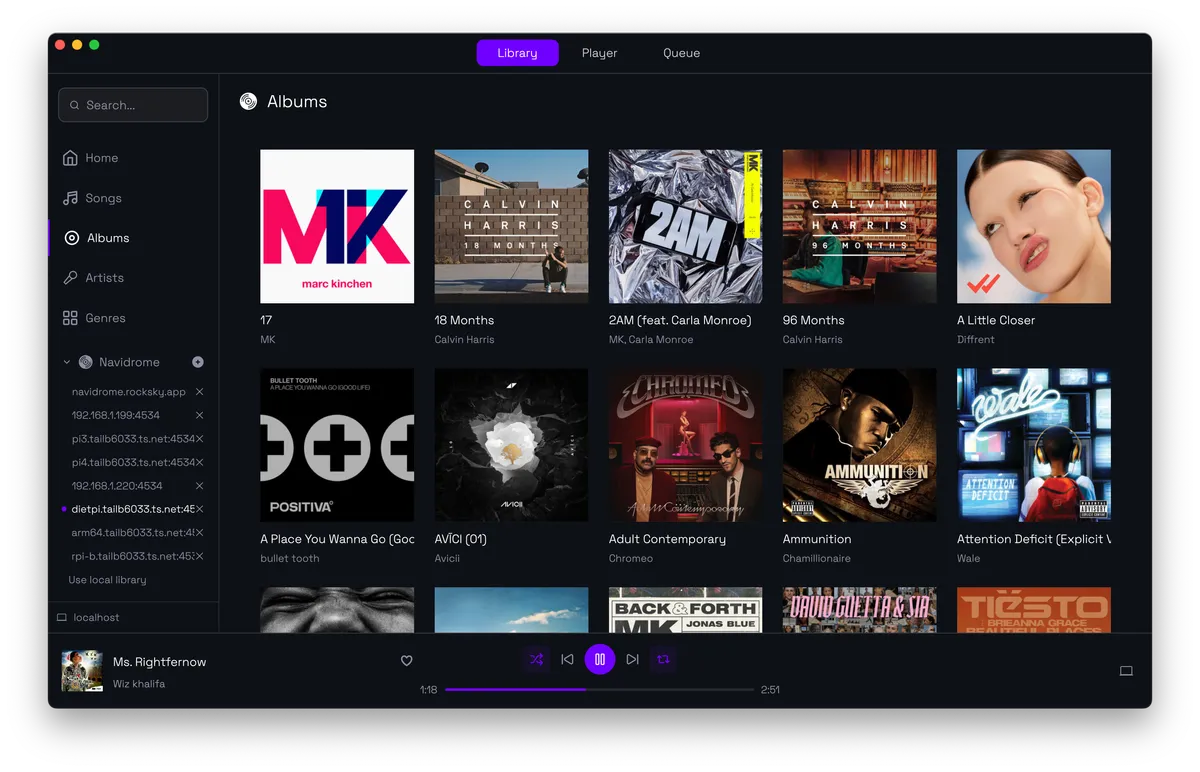Like the current song with heart icon
Screen dimensions: 1200x772
pyautogui.click(x=406, y=661)
